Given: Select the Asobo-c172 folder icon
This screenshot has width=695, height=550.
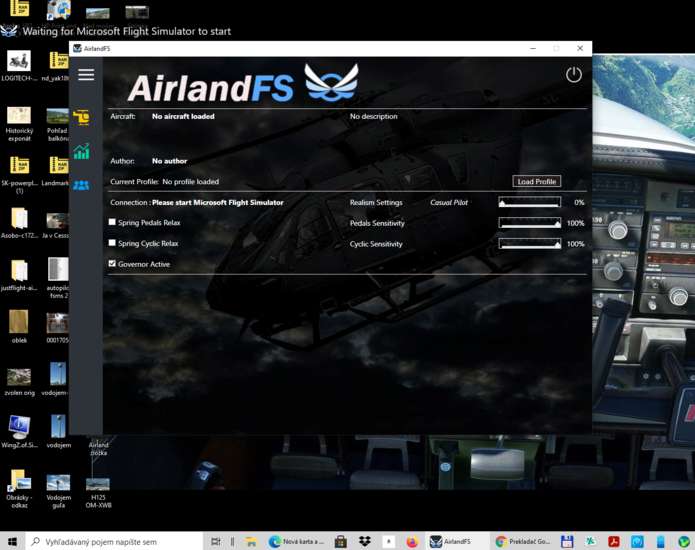Looking at the screenshot, I should [x=19, y=223].
